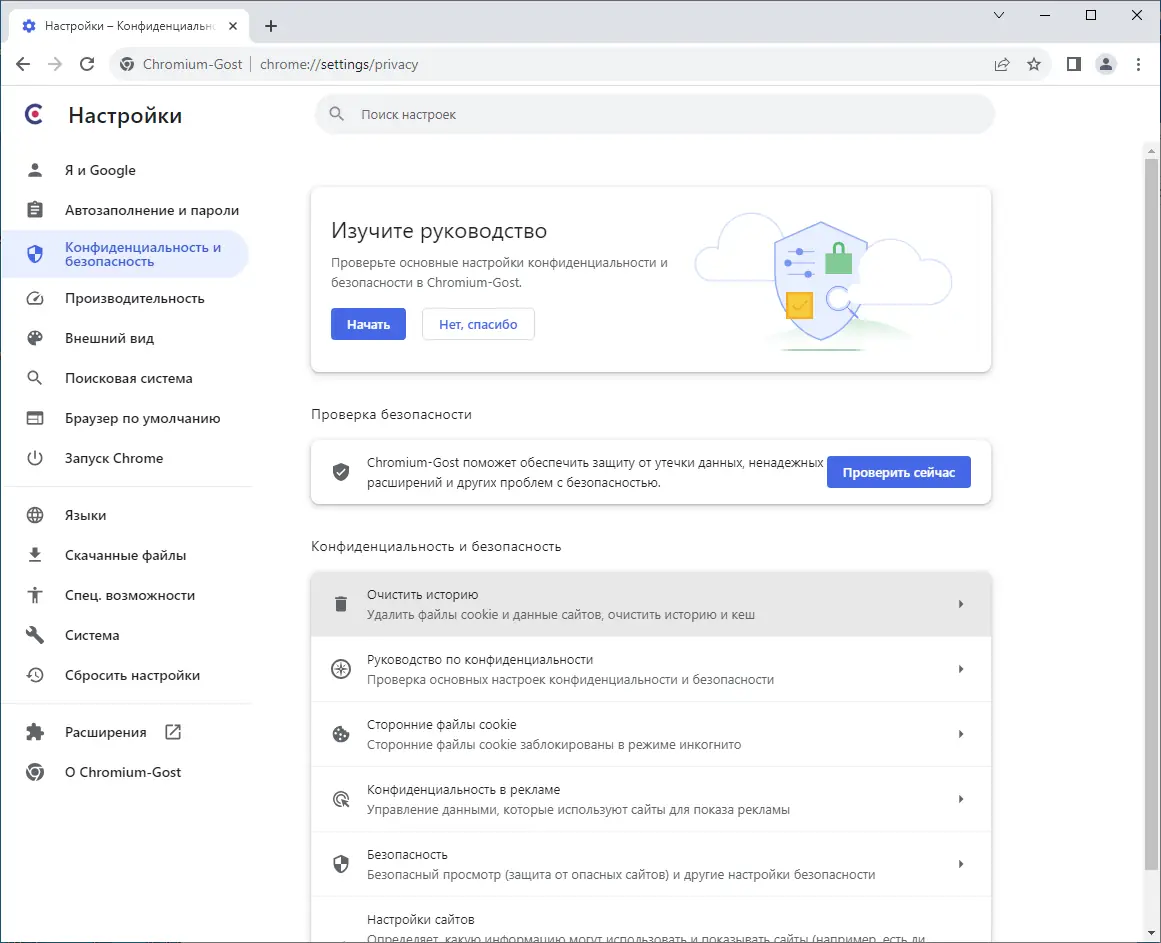The image size is (1161, 943).
Task: Click the trash icon for Очистить историю
Action: (x=341, y=604)
